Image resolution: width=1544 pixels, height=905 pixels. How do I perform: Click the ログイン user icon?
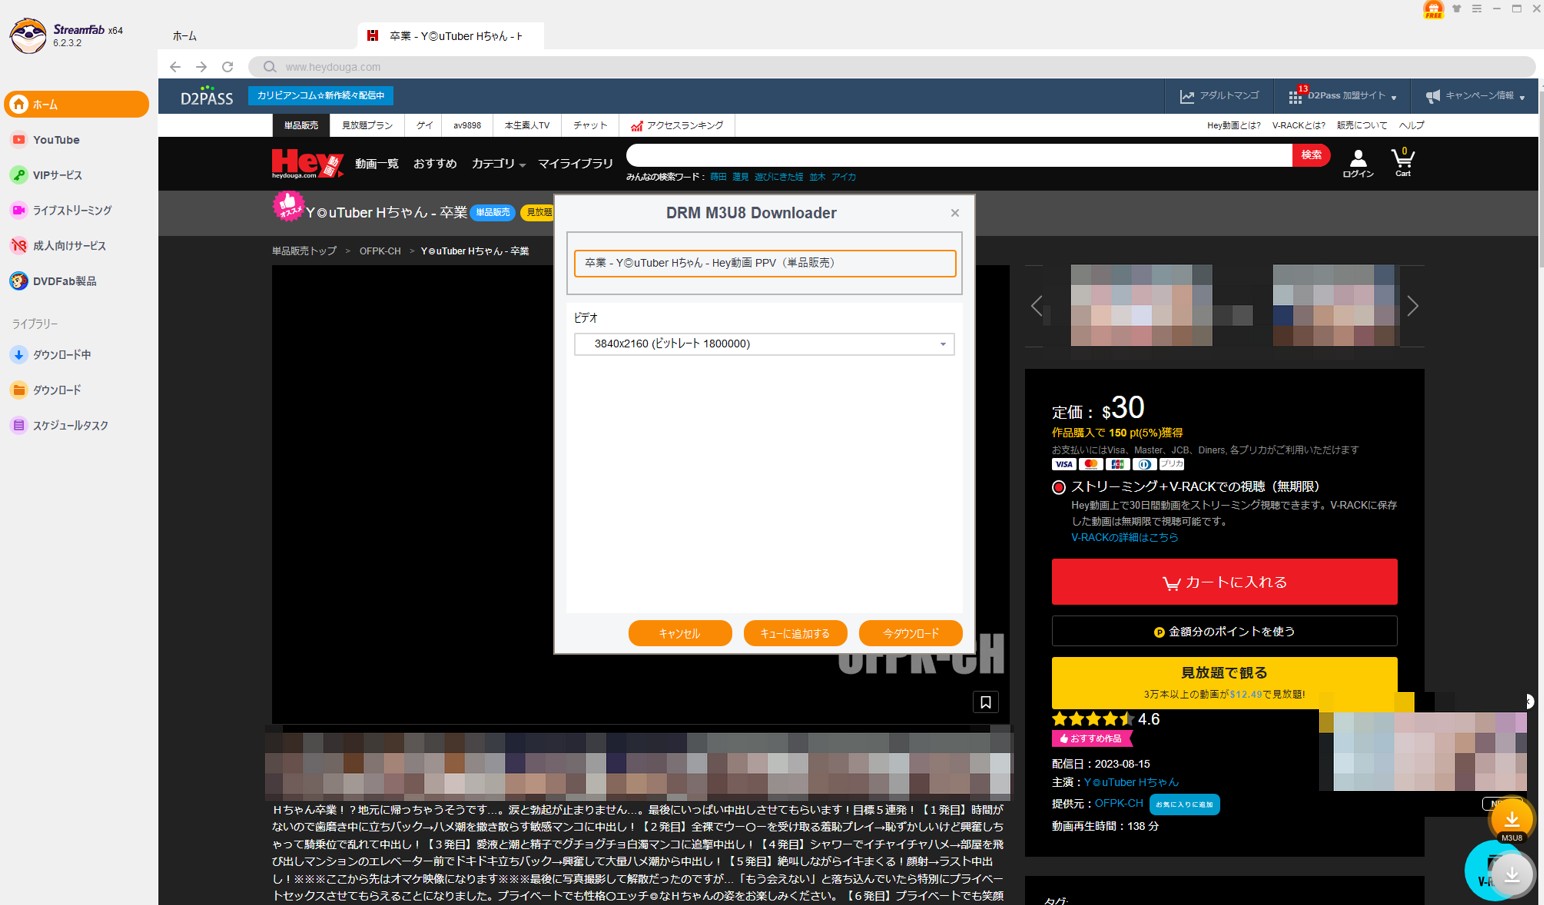click(1358, 163)
